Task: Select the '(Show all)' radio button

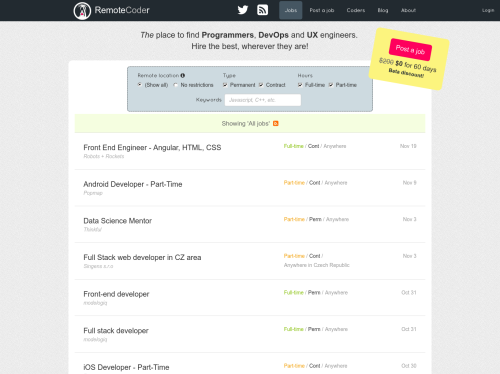Action: [x=140, y=85]
